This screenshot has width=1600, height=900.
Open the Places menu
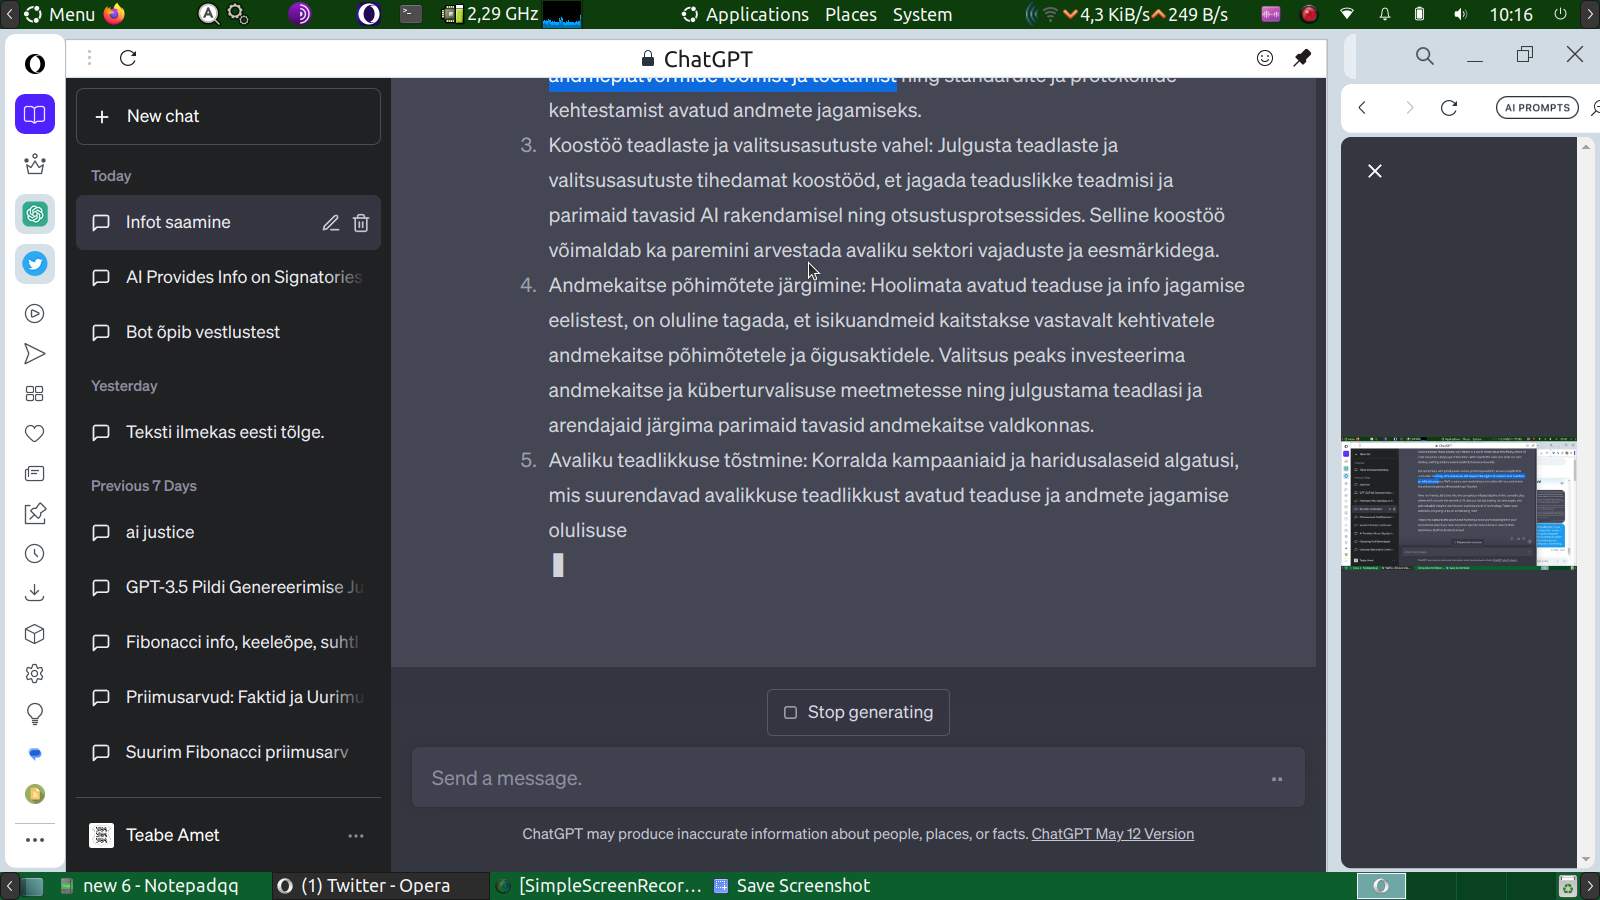point(851,14)
